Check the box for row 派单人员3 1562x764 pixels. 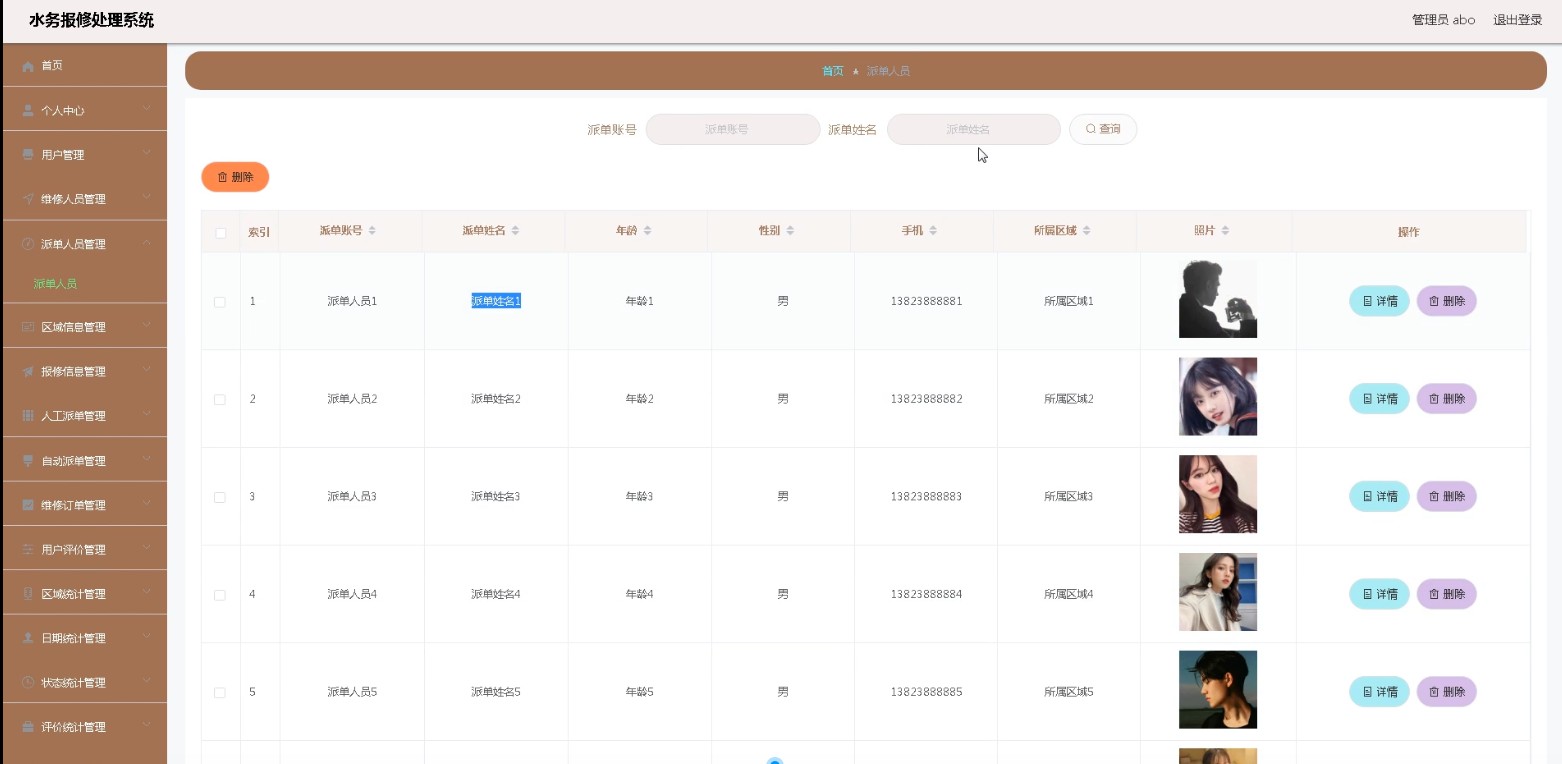220,497
